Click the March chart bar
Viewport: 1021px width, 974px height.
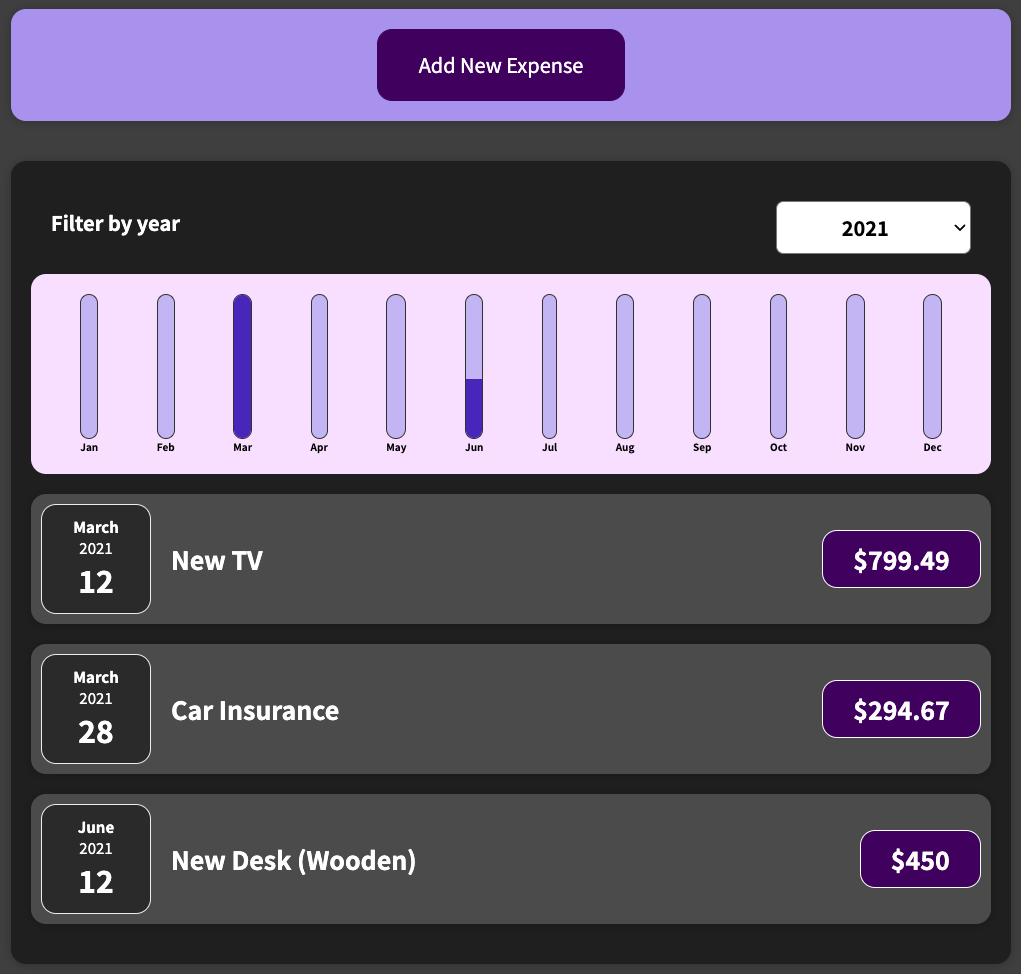click(242, 366)
